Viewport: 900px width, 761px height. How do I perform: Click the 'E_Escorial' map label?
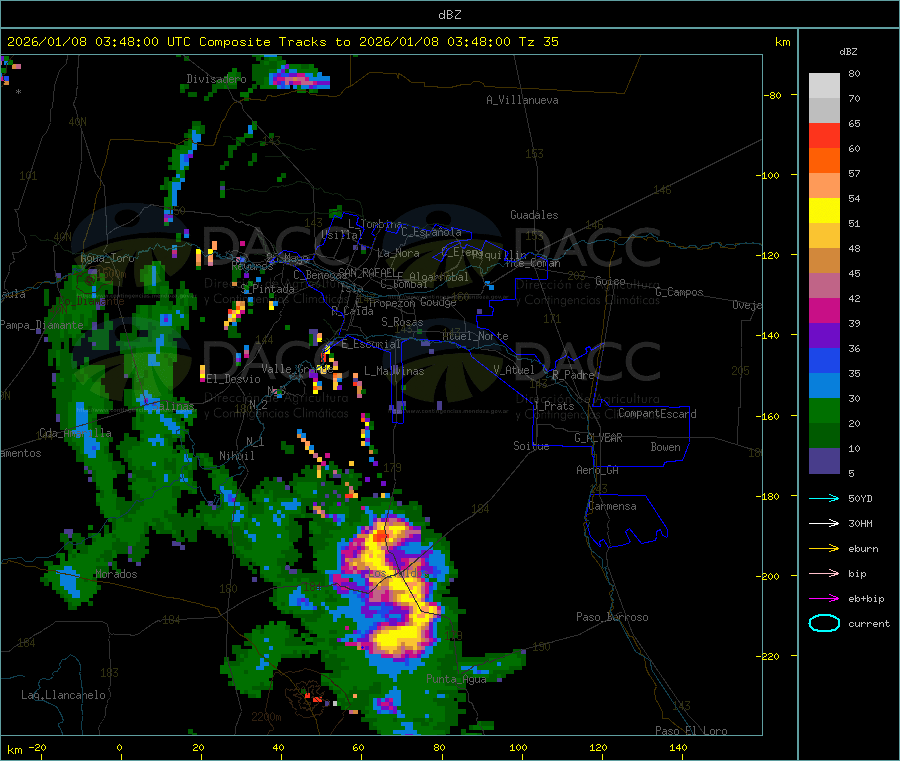[x=371, y=344]
